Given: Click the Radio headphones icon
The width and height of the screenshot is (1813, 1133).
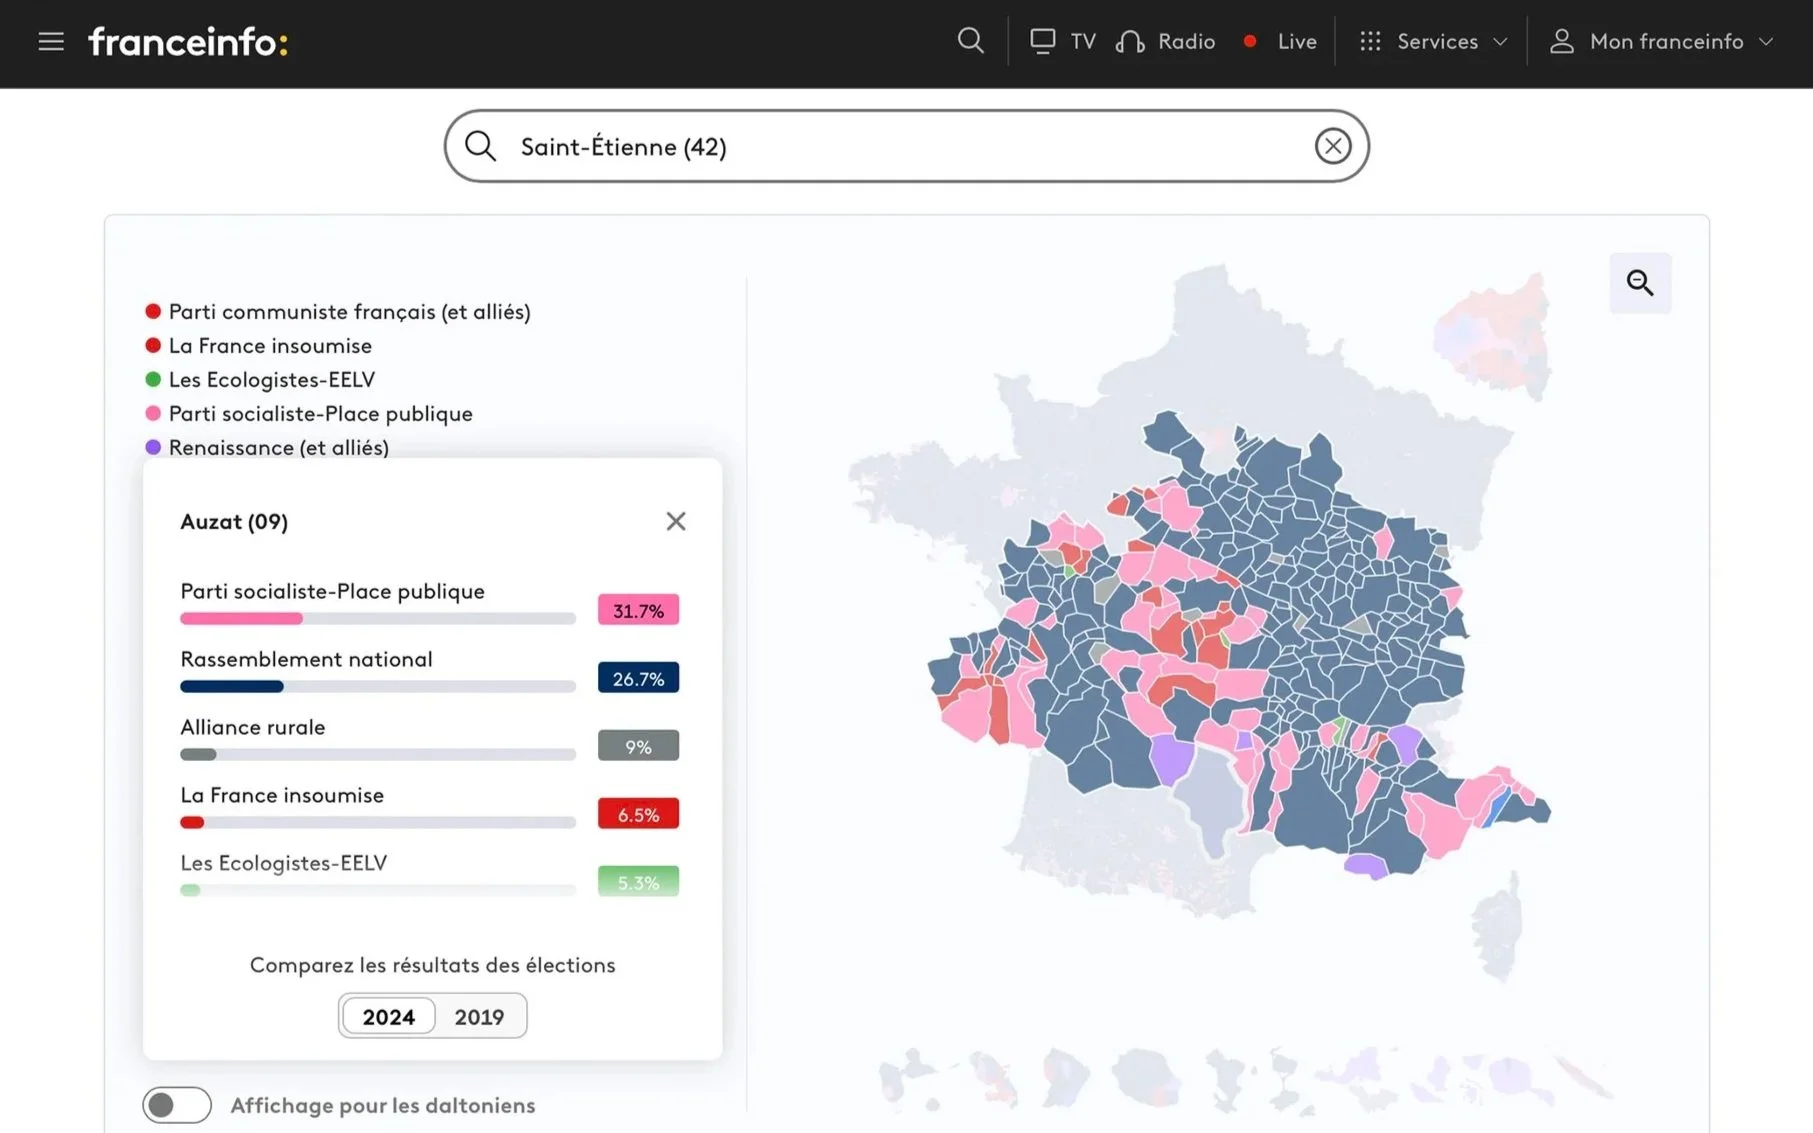Looking at the screenshot, I should coord(1130,42).
